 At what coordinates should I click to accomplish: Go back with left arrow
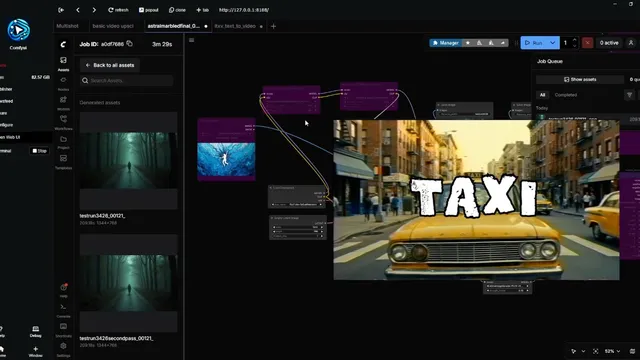[78, 10]
